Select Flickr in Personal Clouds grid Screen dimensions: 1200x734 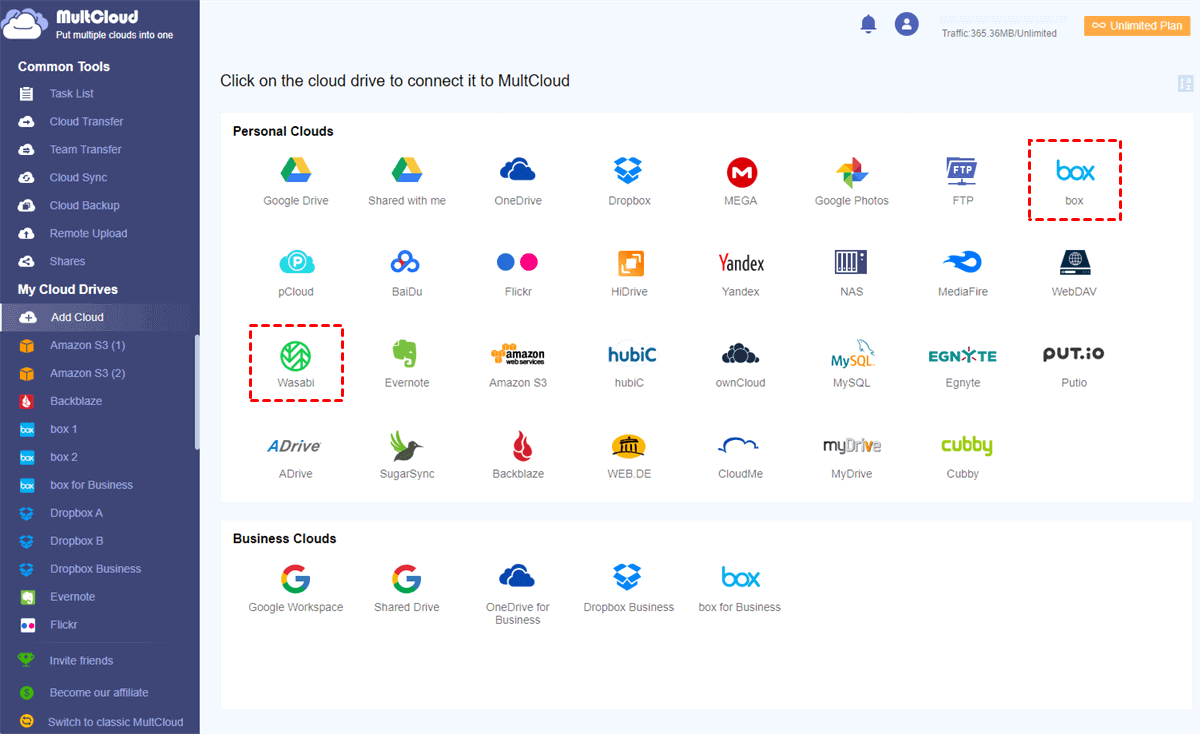518,273
